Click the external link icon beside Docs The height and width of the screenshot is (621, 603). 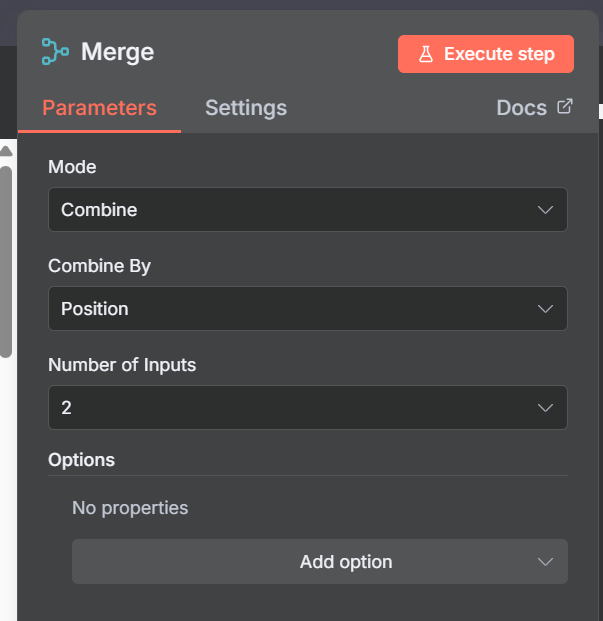(565, 107)
